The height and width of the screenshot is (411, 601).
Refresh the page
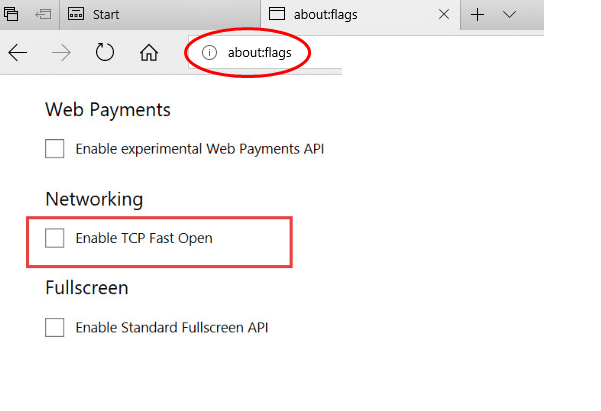pos(105,52)
